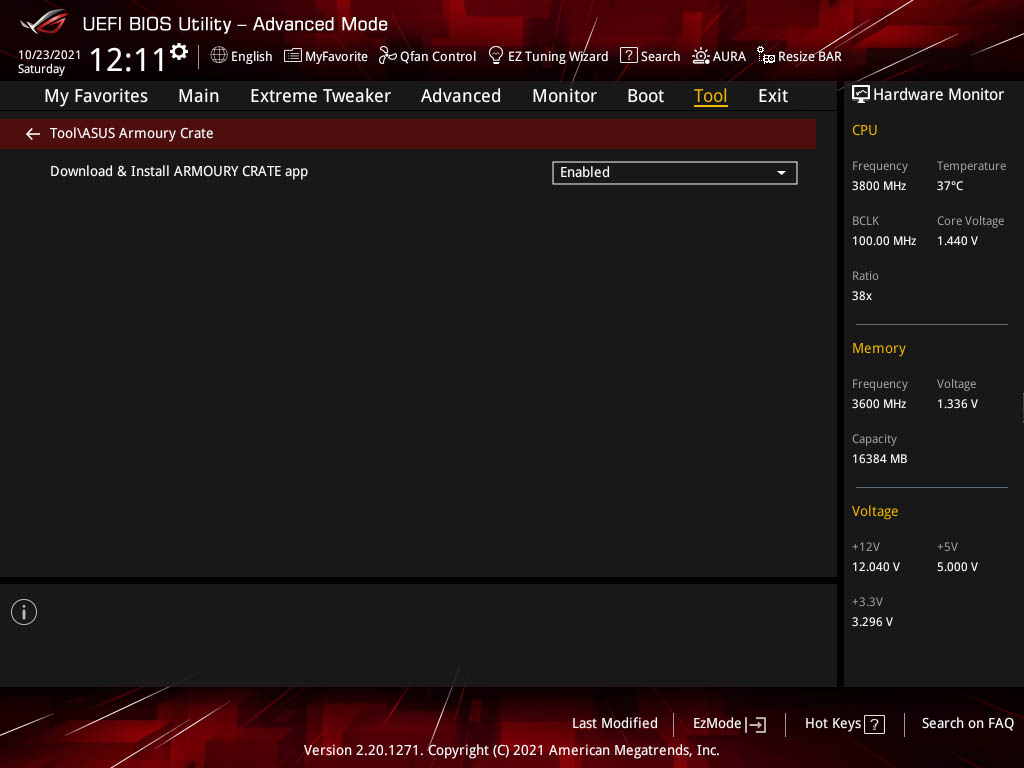Click the Hot Keys question-mark icon
1024x768 pixels.
(x=874, y=724)
